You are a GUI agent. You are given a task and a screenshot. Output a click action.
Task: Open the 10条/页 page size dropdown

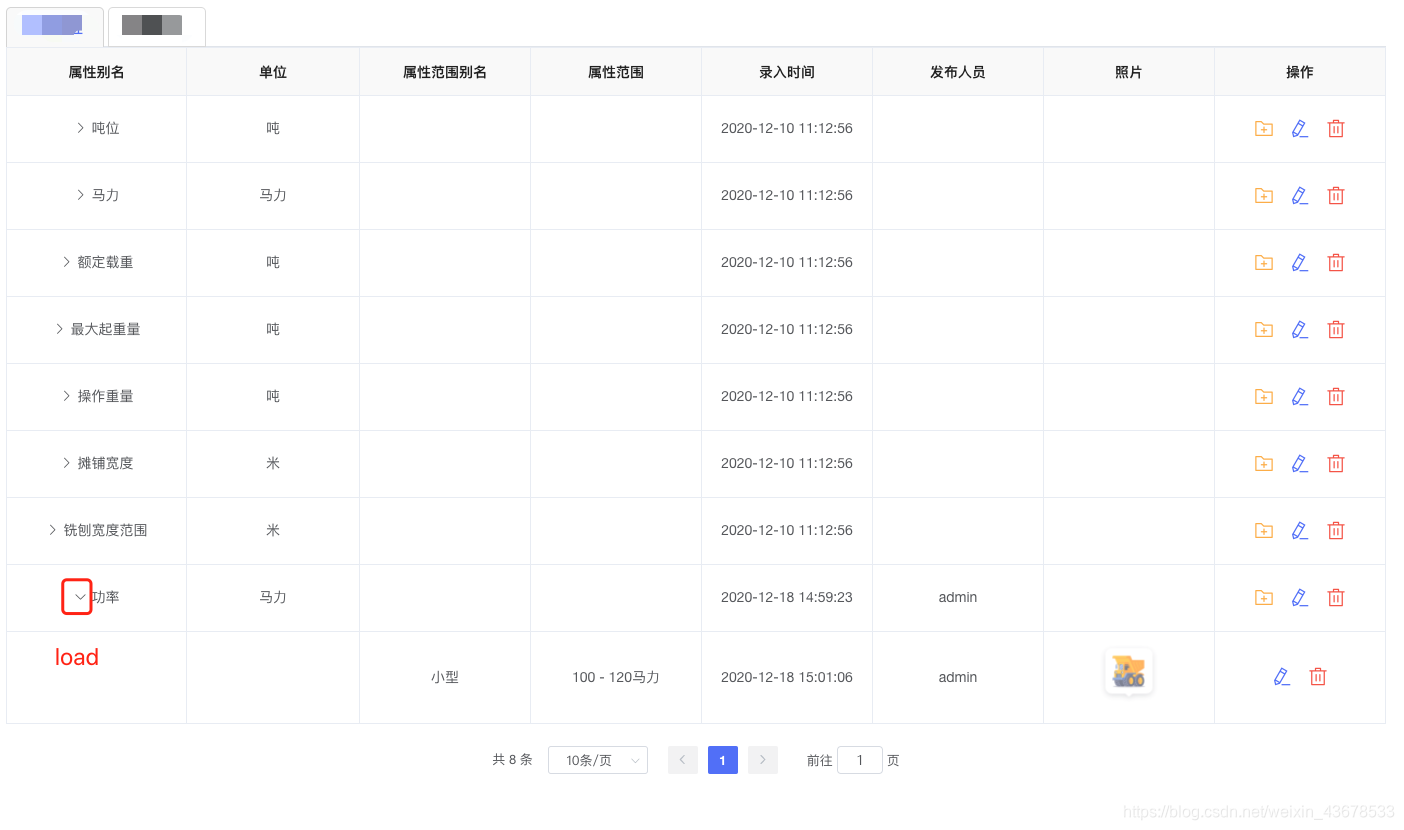[597, 760]
